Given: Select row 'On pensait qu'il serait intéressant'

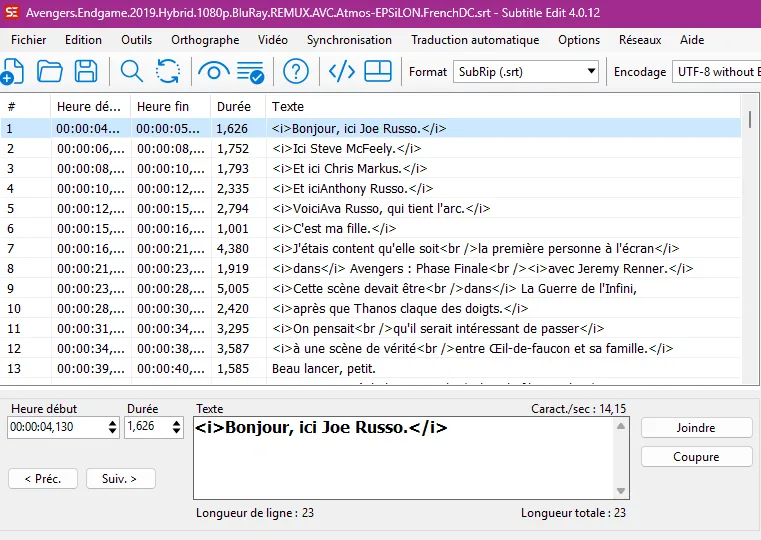Looking at the screenshot, I should point(371,328).
